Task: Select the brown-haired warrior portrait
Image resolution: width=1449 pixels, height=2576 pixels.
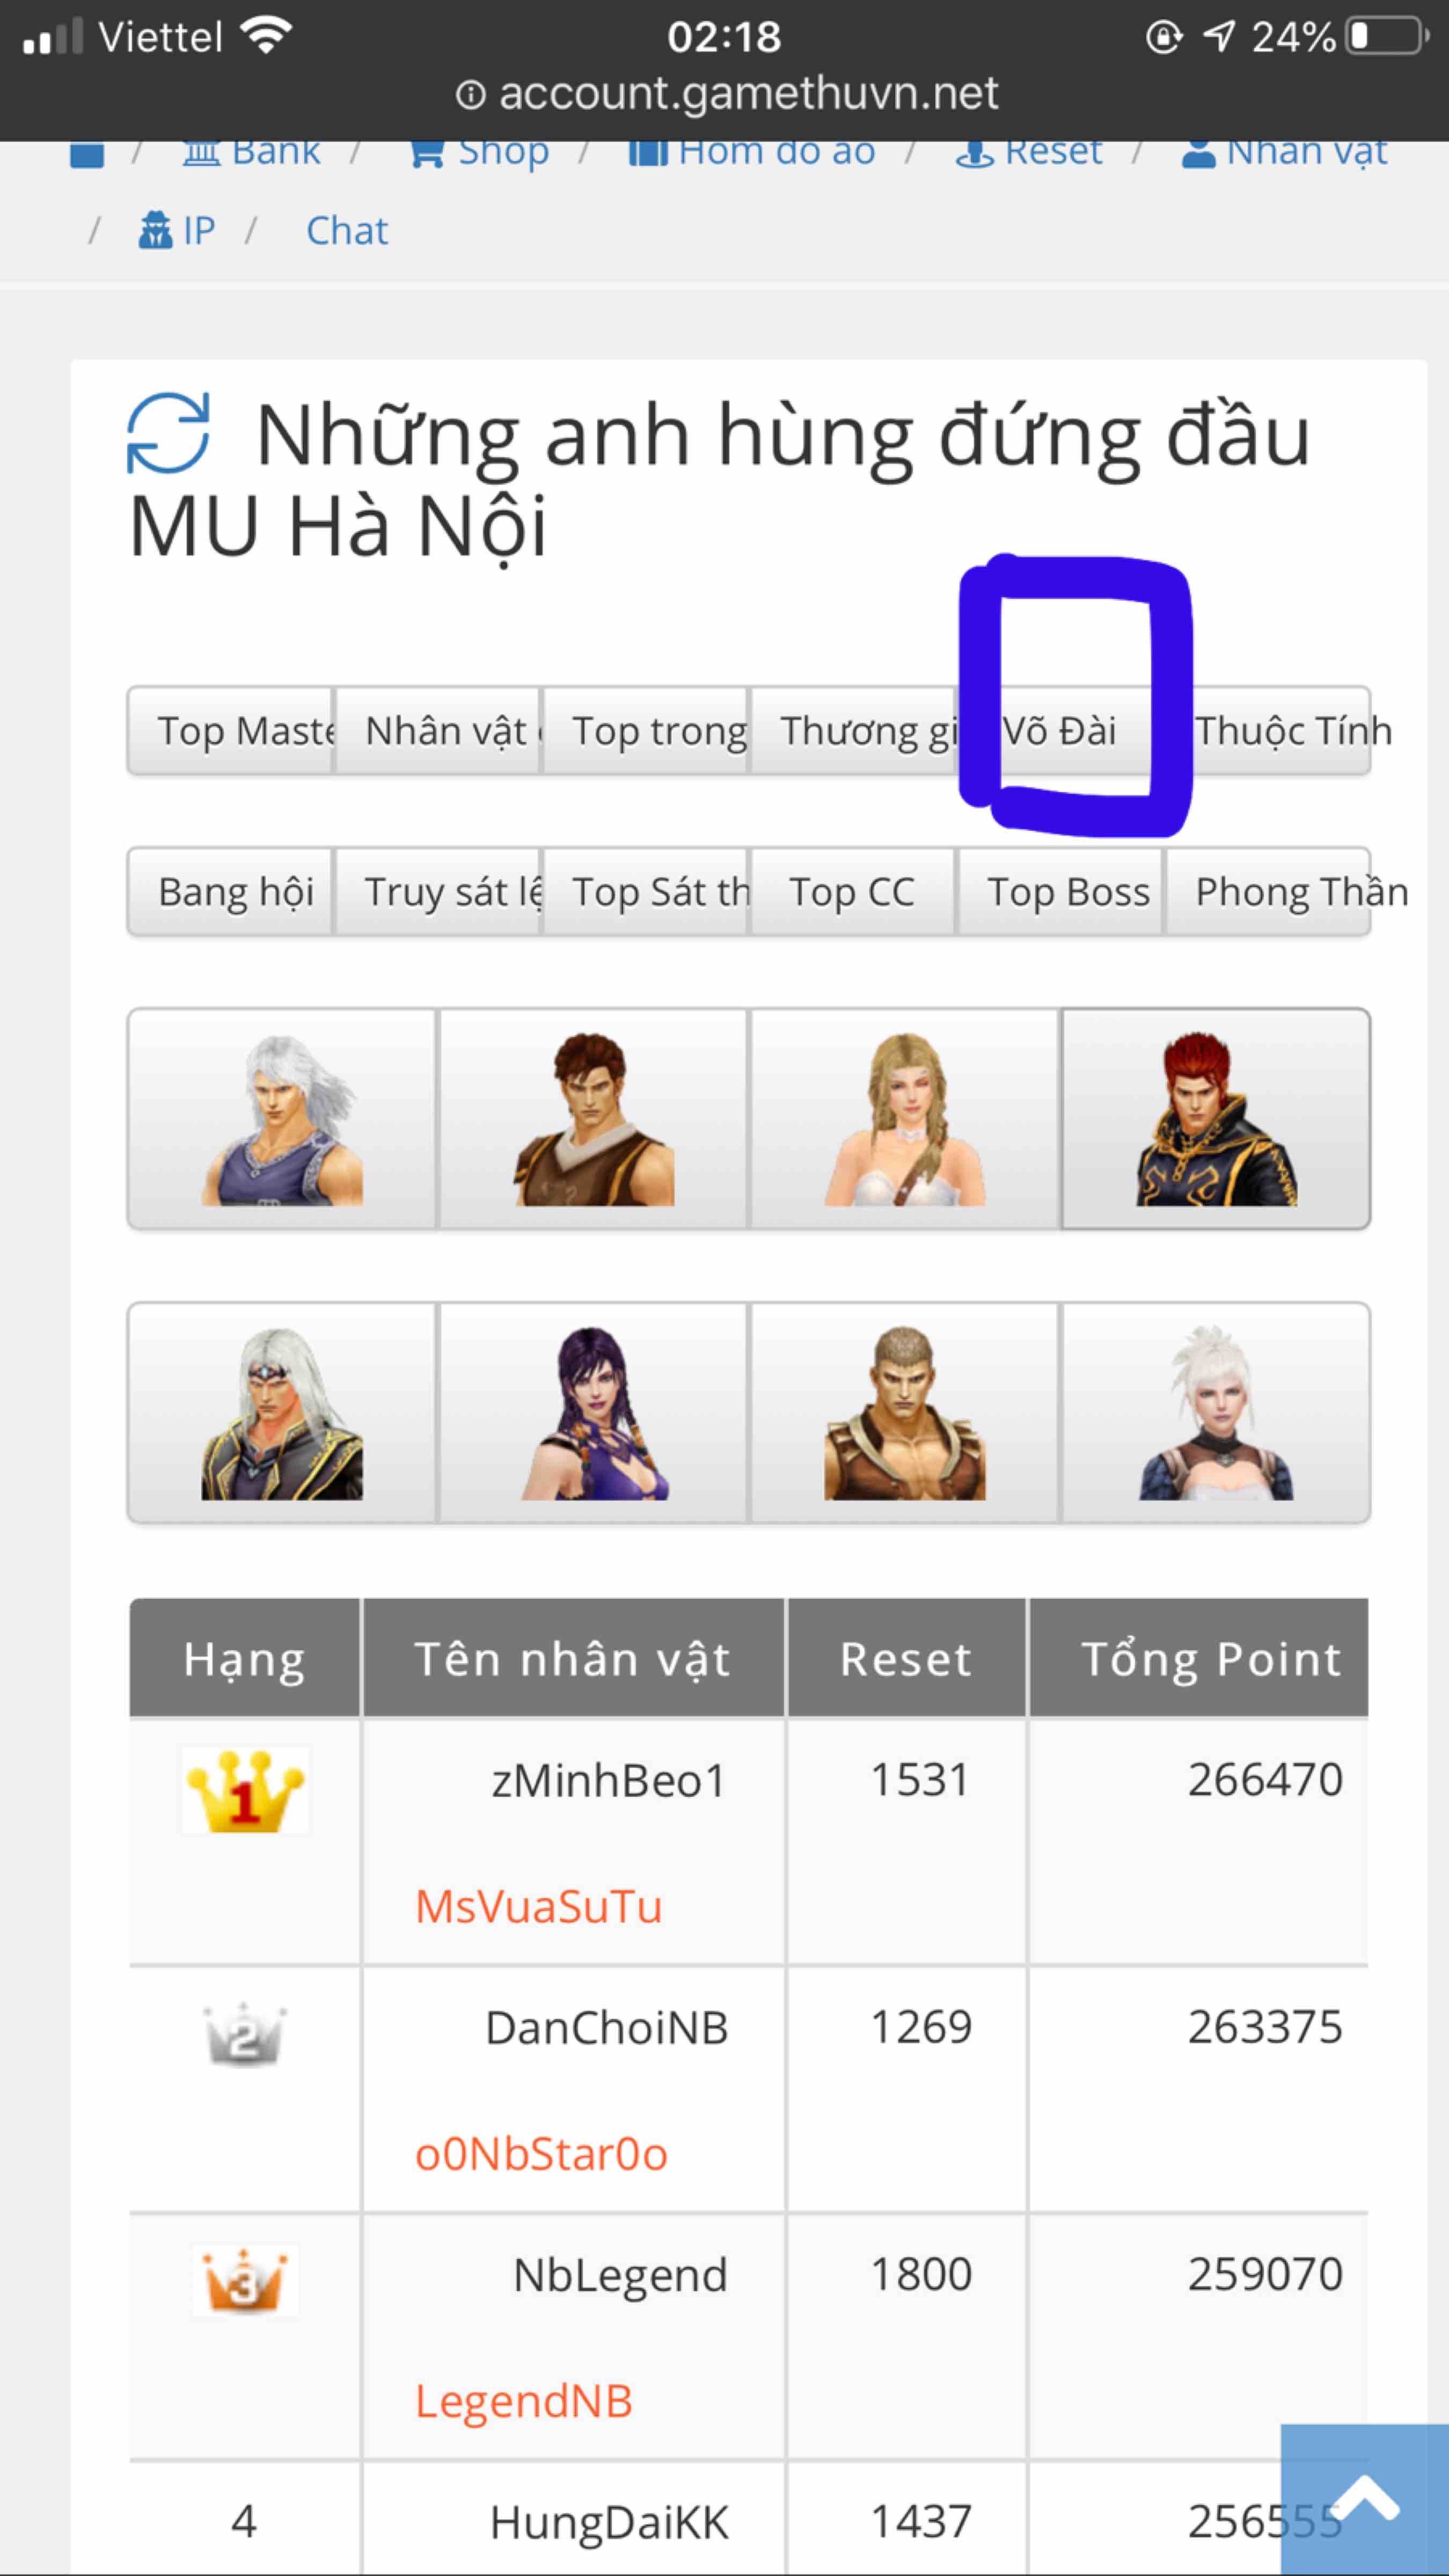Action: point(593,1119)
